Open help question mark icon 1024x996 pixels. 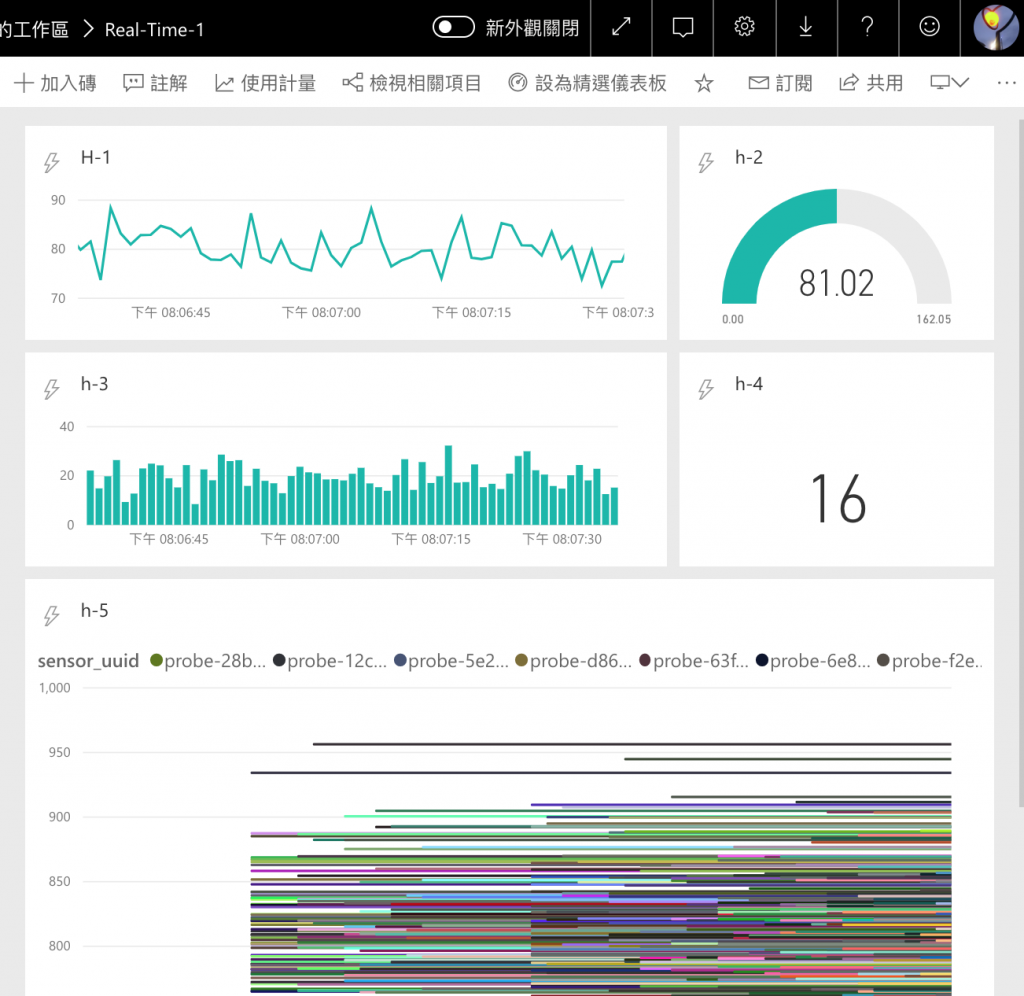point(867,27)
